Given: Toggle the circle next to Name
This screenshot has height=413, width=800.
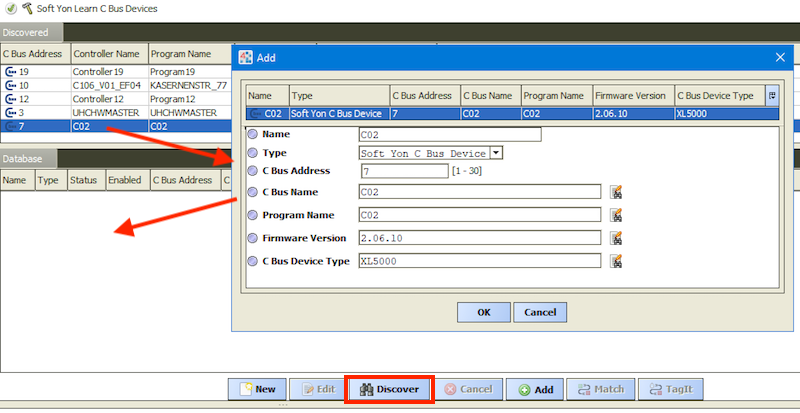Looking at the screenshot, I should click(252, 134).
